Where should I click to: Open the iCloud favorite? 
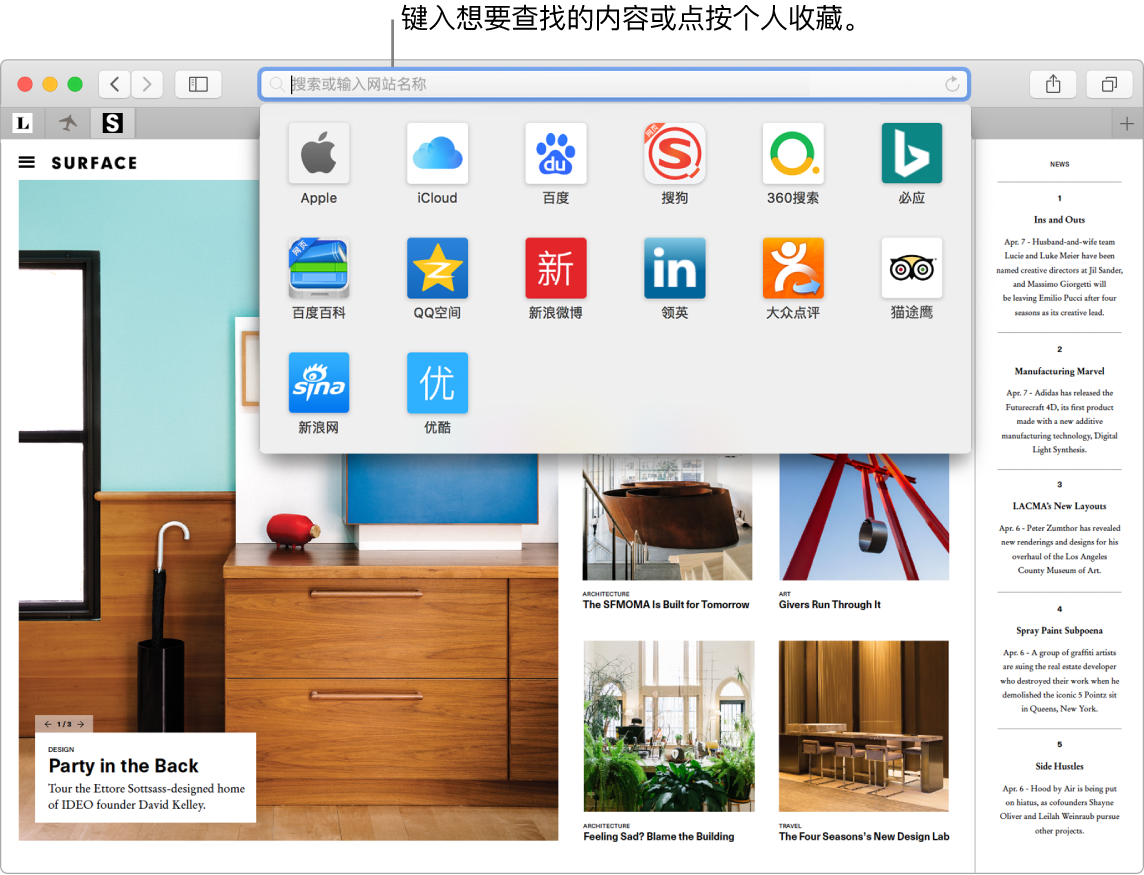pyautogui.click(x=437, y=153)
